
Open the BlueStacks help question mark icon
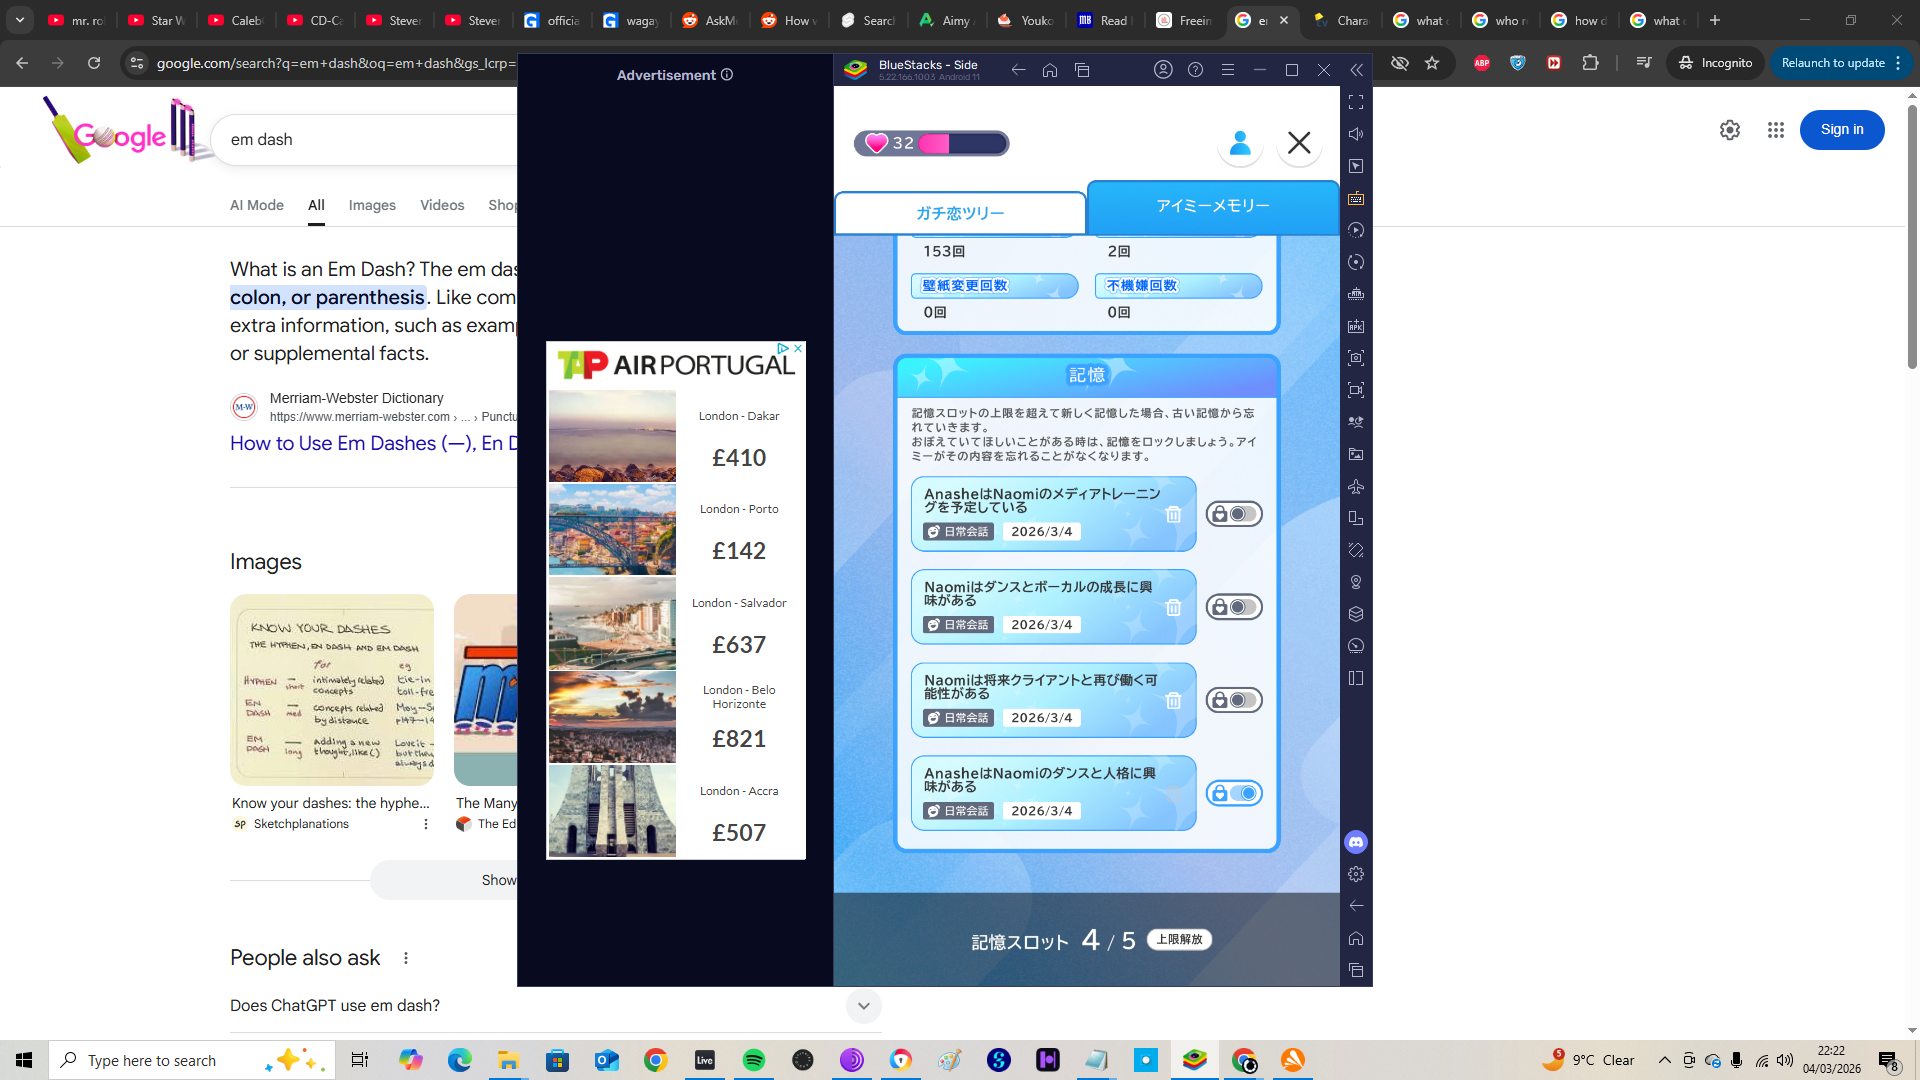[1195, 70]
